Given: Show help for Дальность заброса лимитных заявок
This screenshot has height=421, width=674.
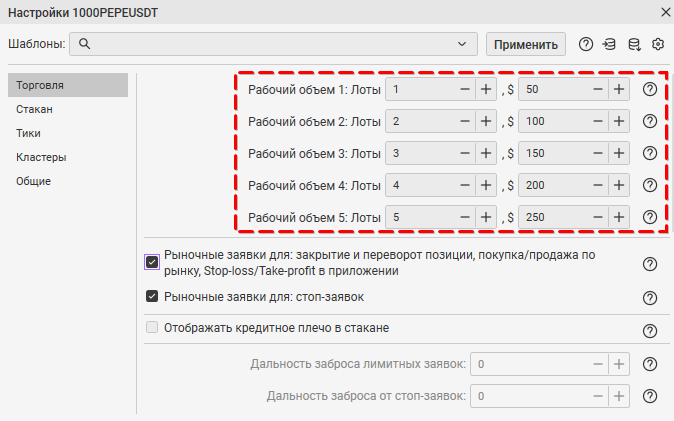Looking at the screenshot, I should [650, 364].
